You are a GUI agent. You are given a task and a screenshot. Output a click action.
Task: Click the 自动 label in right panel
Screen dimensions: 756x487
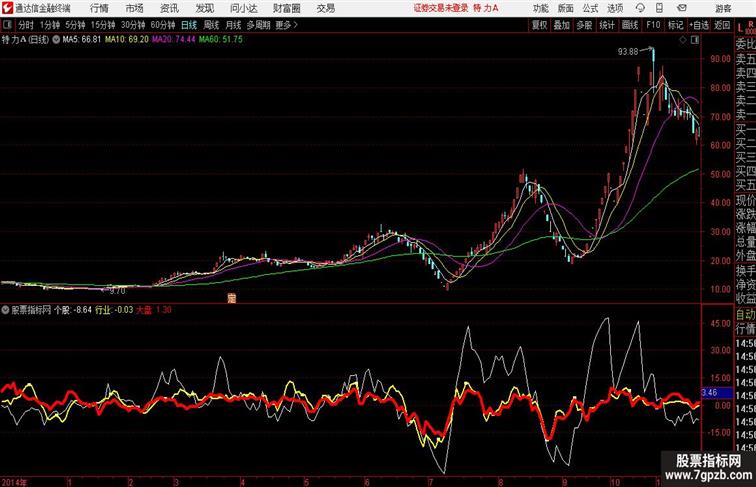coord(745,315)
